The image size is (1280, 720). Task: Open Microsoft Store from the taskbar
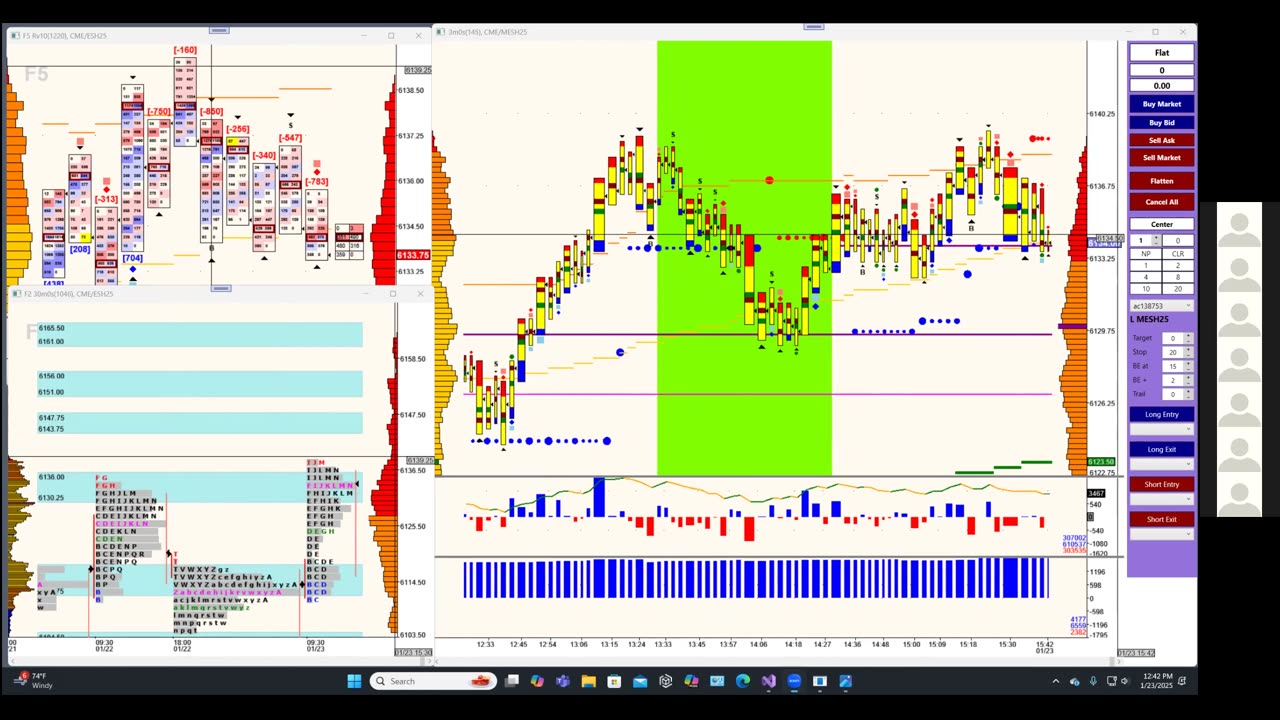pyautogui.click(x=614, y=681)
